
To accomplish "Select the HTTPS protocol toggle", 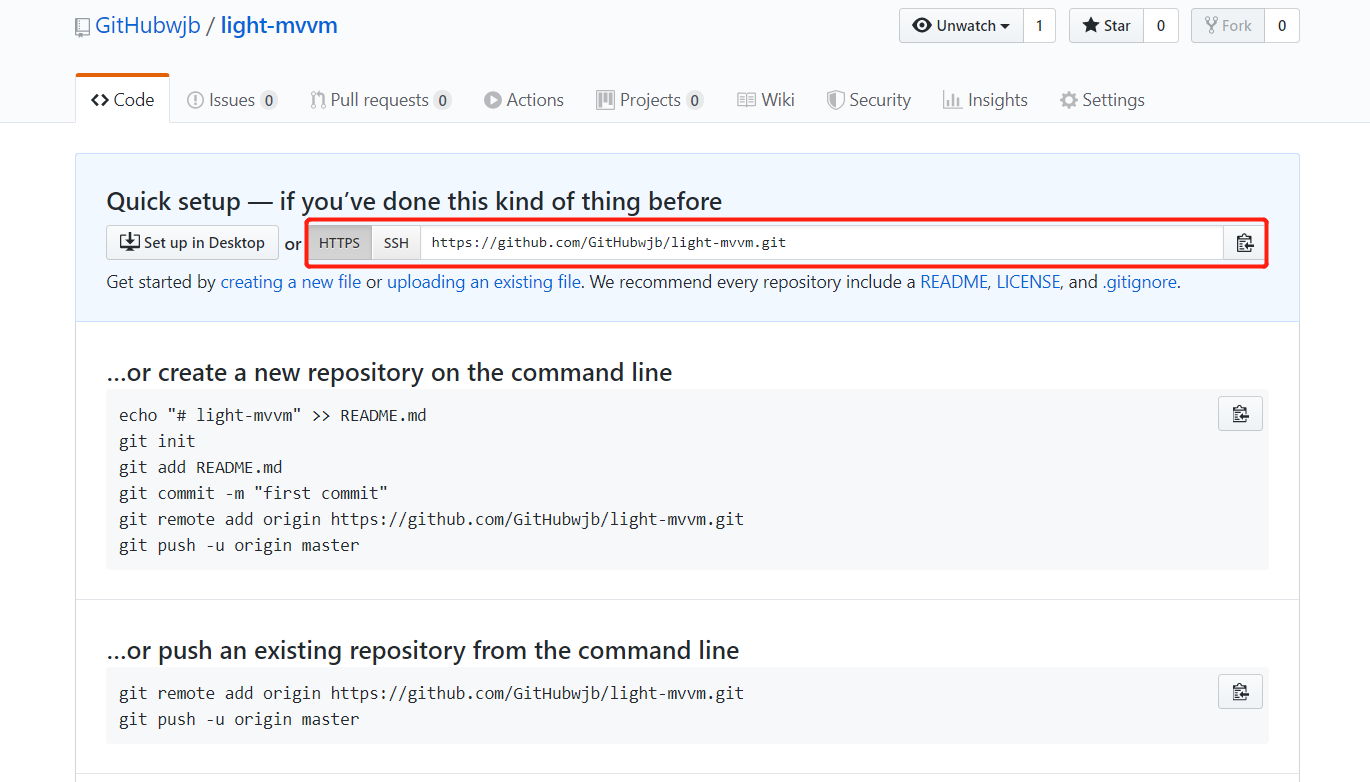I will point(340,243).
